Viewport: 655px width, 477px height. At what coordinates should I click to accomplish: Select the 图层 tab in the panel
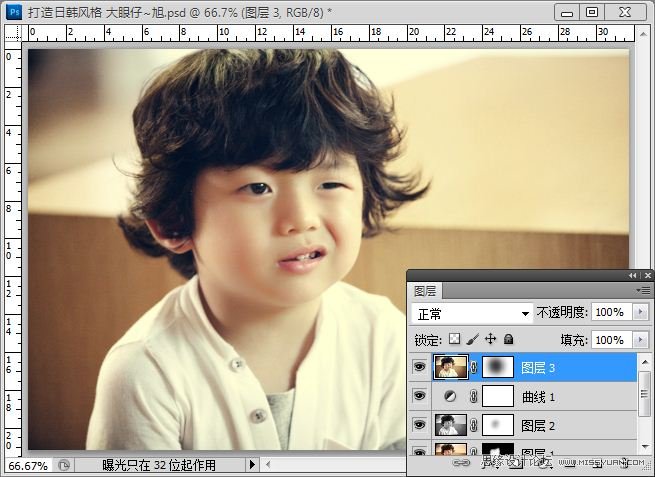pyautogui.click(x=425, y=291)
